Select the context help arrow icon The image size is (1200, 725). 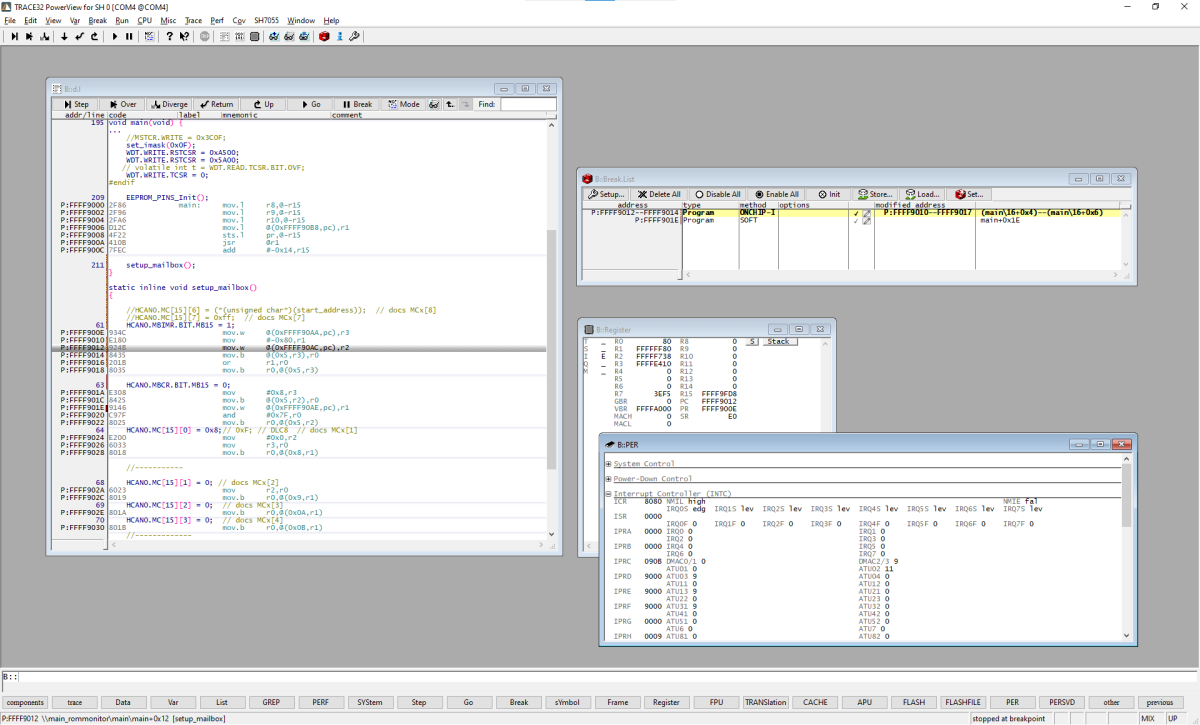coord(185,36)
